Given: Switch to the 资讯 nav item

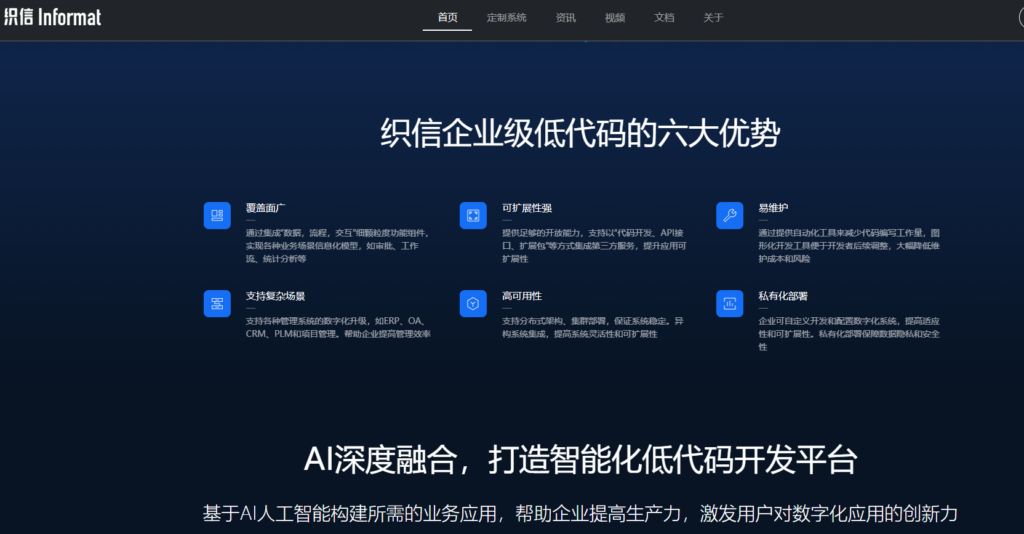Looking at the screenshot, I should click(x=566, y=17).
